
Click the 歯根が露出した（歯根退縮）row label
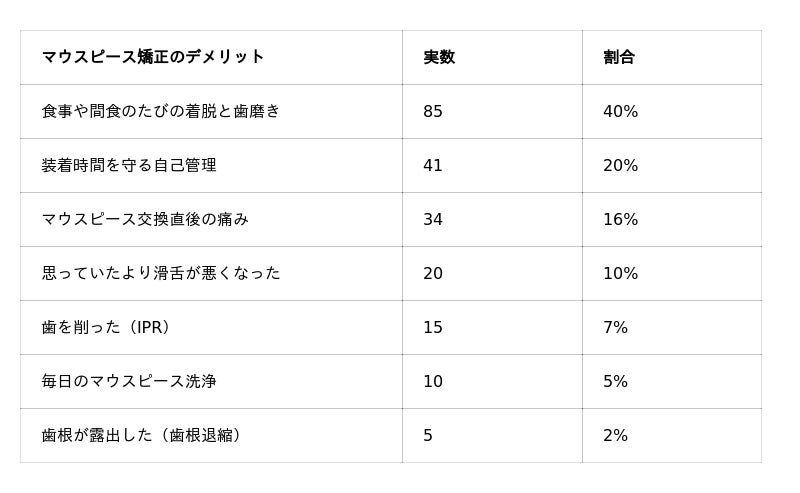pyautogui.click(x=143, y=435)
